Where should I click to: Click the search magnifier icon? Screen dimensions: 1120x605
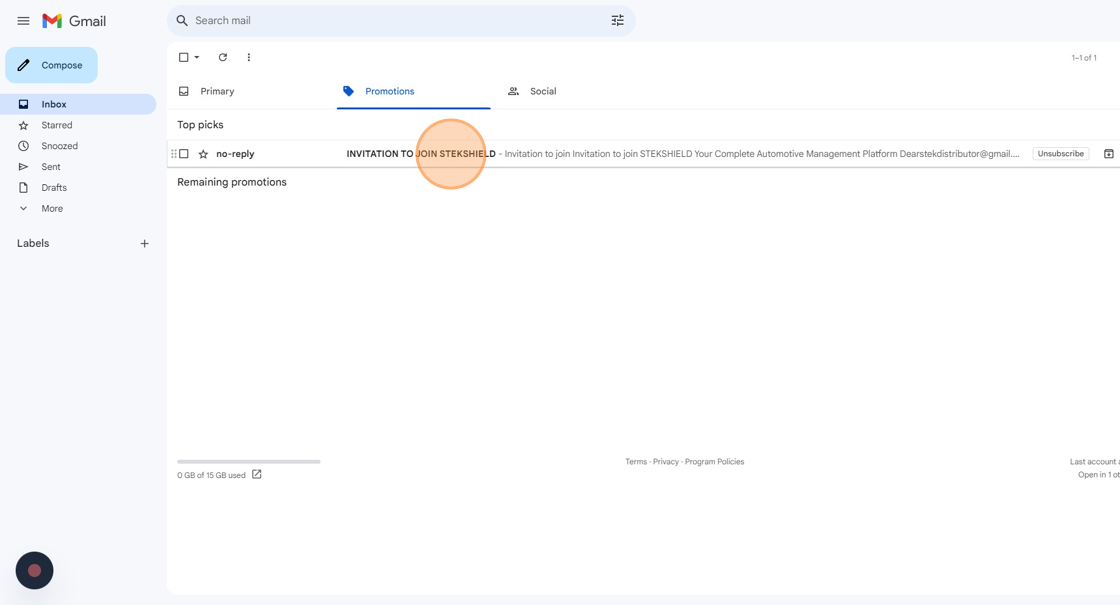click(x=182, y=21)
